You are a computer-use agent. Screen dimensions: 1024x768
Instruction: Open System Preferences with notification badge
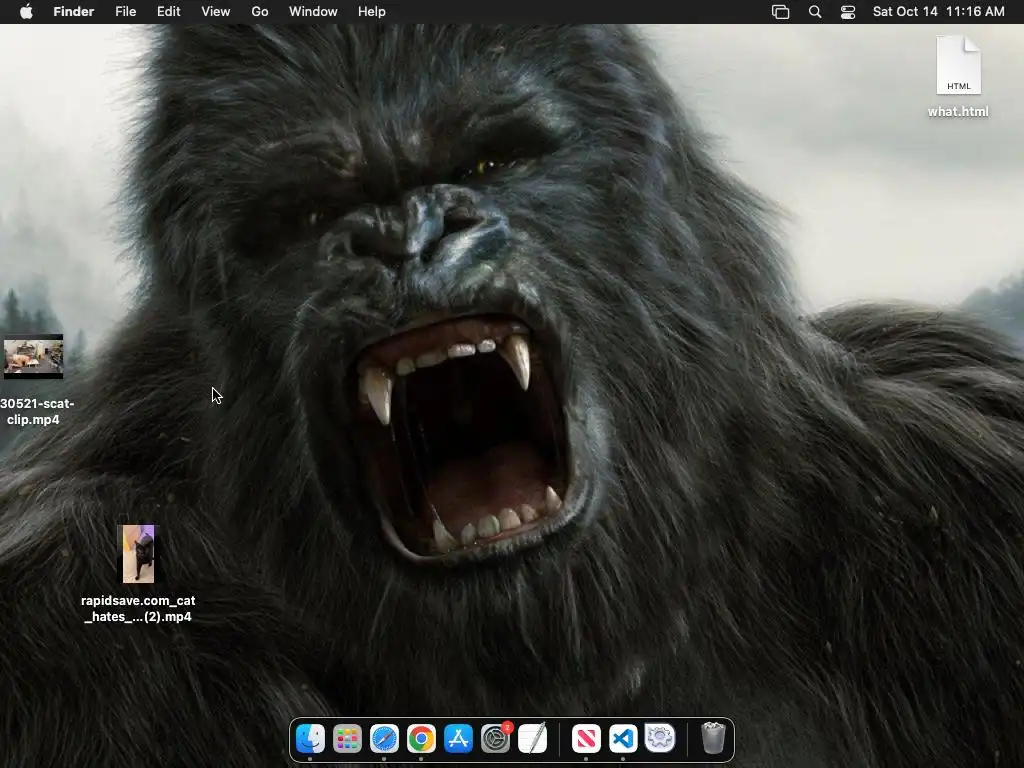point(496,739)
